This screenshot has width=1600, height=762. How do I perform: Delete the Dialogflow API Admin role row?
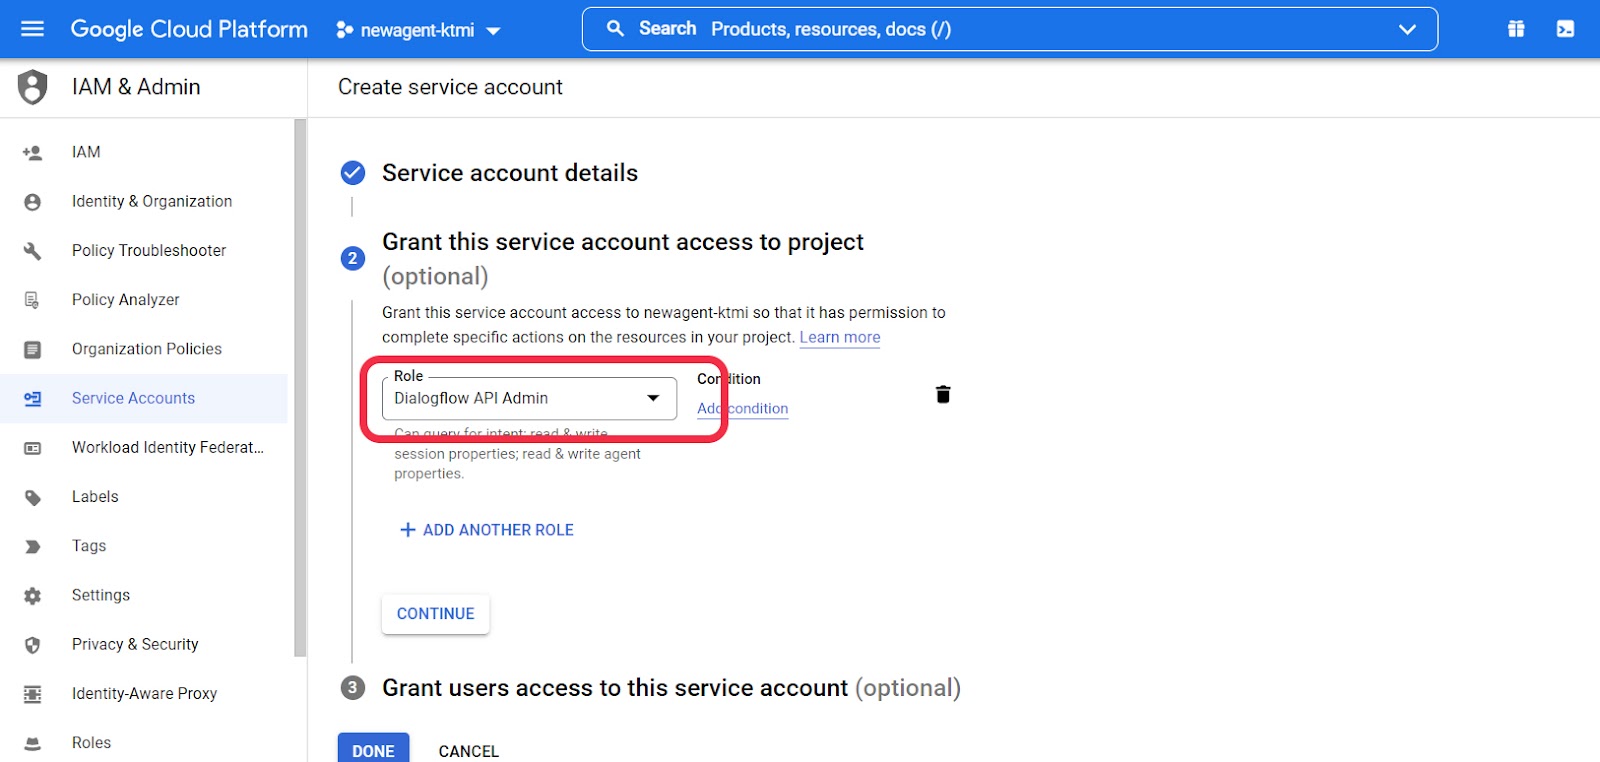pos(942,394)
